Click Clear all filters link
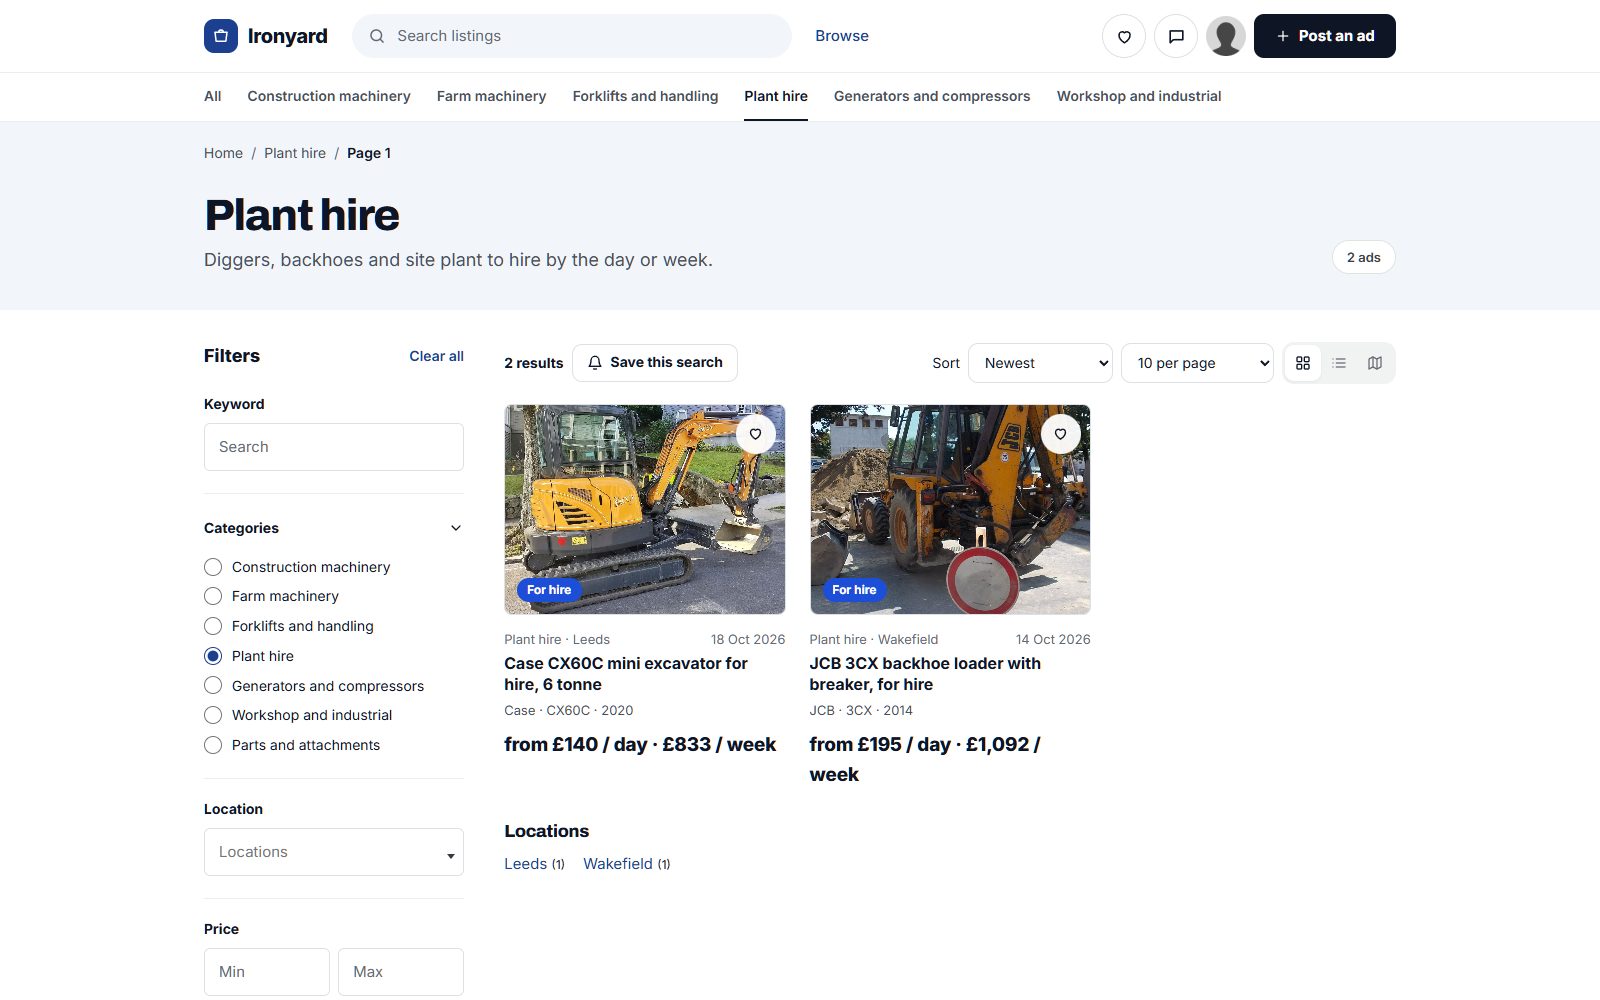Image resolution: width=1600 pixels, height=1000 pixels. [436, 356]
